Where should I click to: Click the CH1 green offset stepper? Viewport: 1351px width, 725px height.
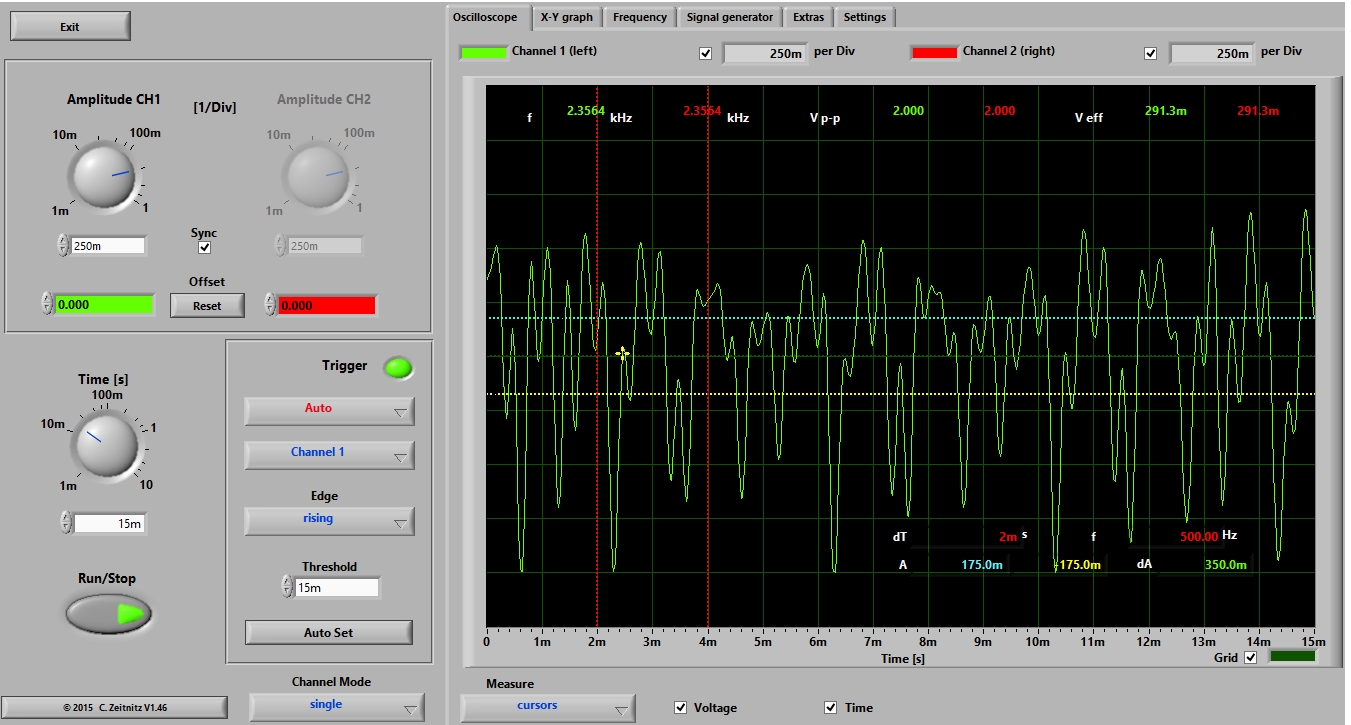(47, 305)
